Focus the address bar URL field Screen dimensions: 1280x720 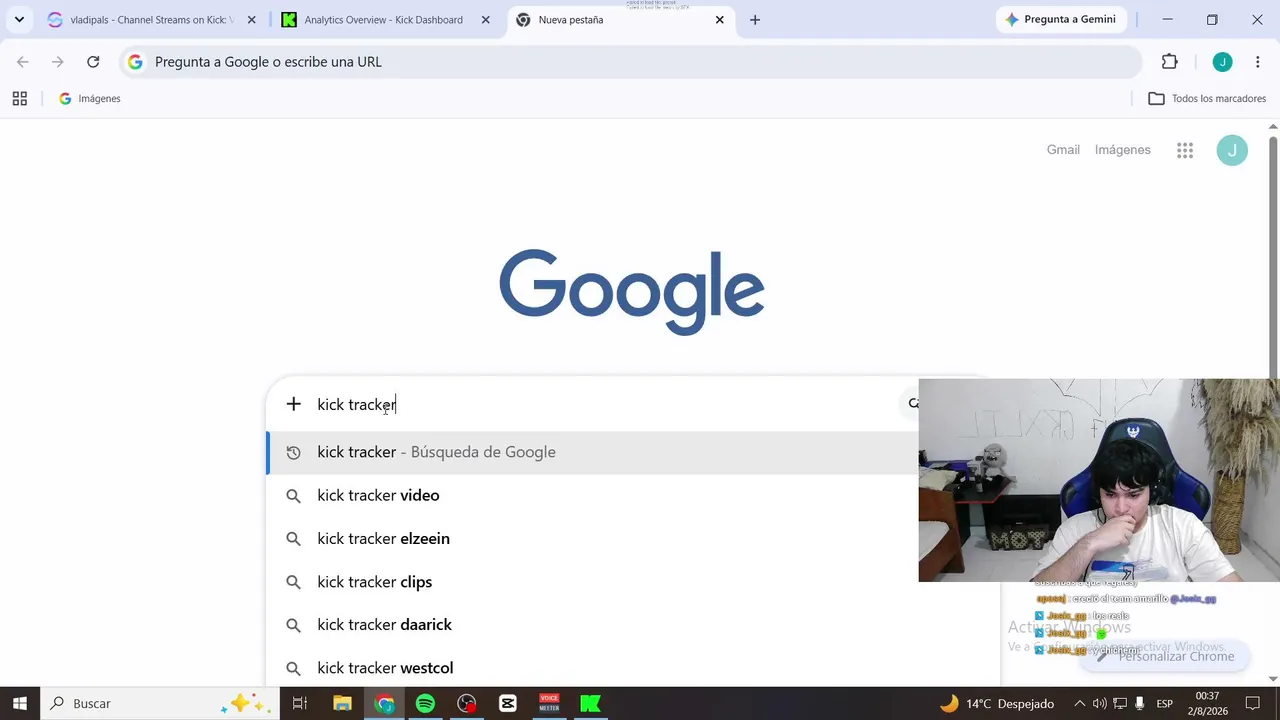click(630, 62)
